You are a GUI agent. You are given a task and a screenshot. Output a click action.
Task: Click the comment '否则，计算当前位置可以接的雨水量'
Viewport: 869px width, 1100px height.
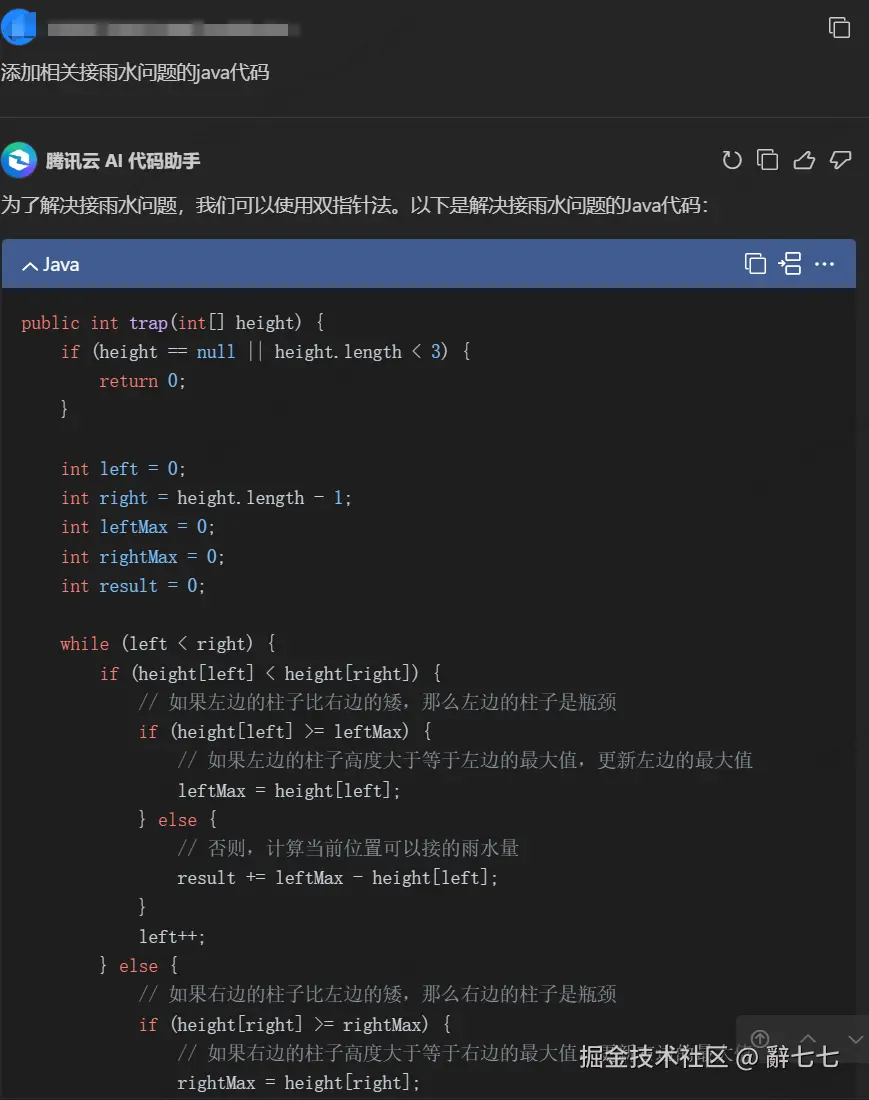click(x=349, y=848)
